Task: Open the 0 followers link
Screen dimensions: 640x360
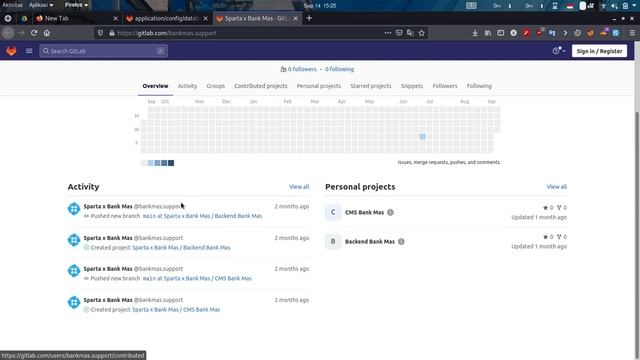Action: (302, 69)
